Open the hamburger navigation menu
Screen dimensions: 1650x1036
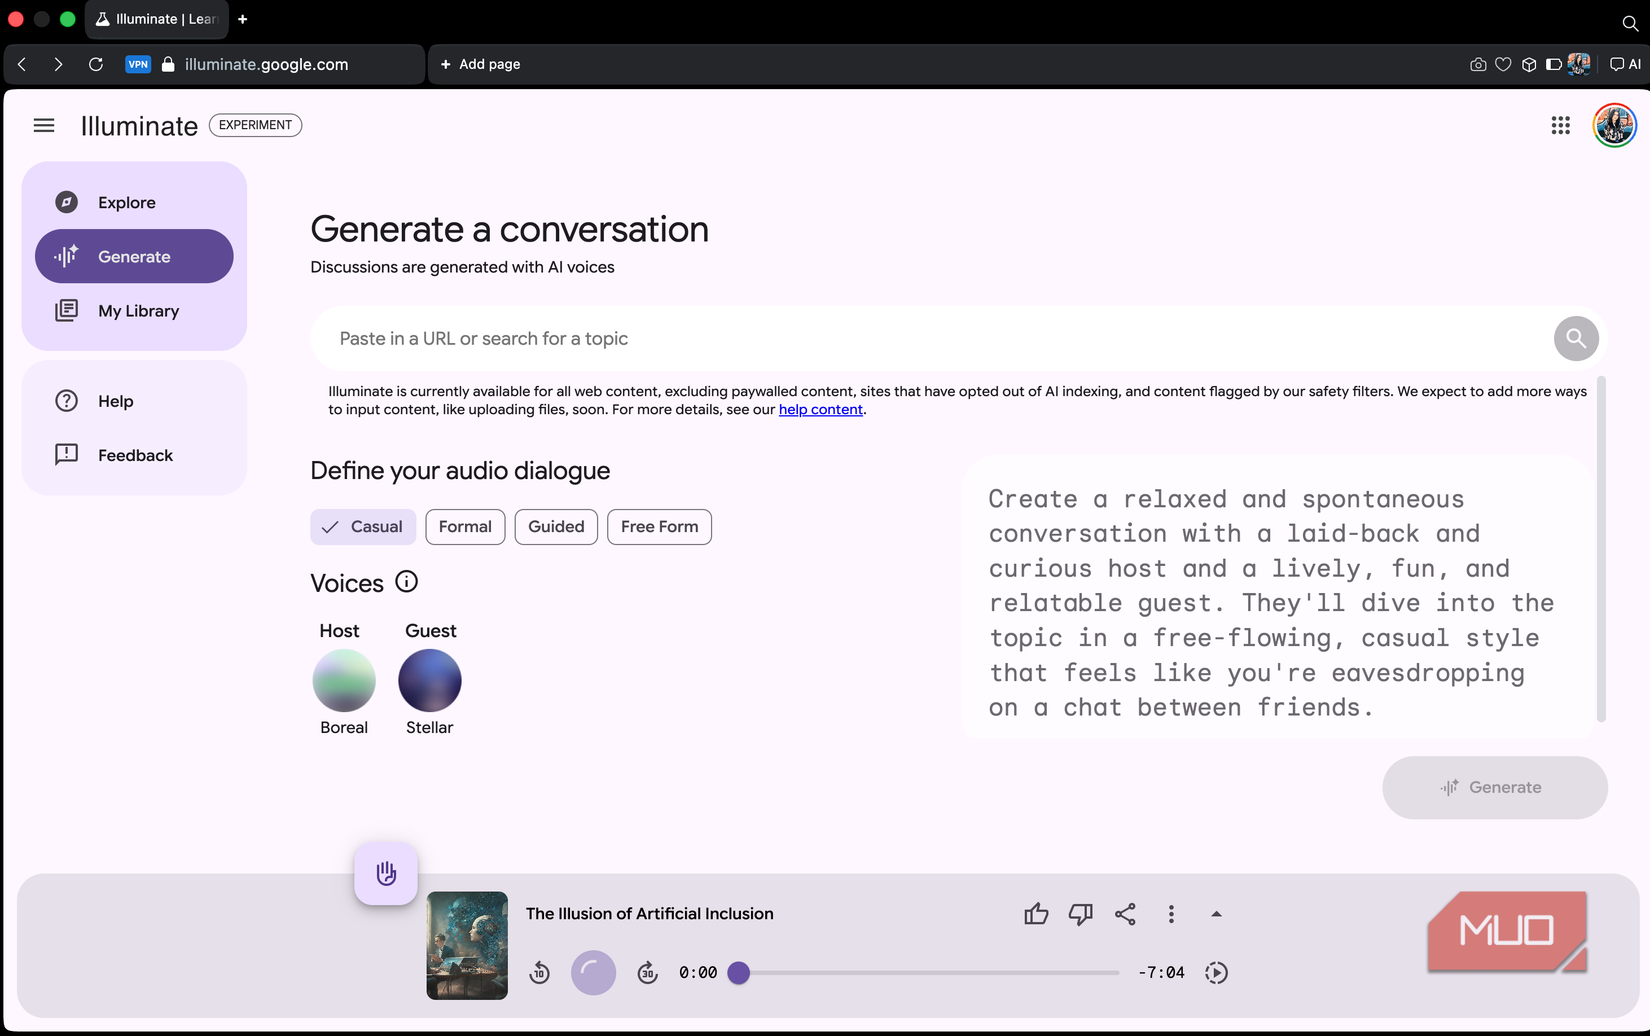(x=44, y=125)
